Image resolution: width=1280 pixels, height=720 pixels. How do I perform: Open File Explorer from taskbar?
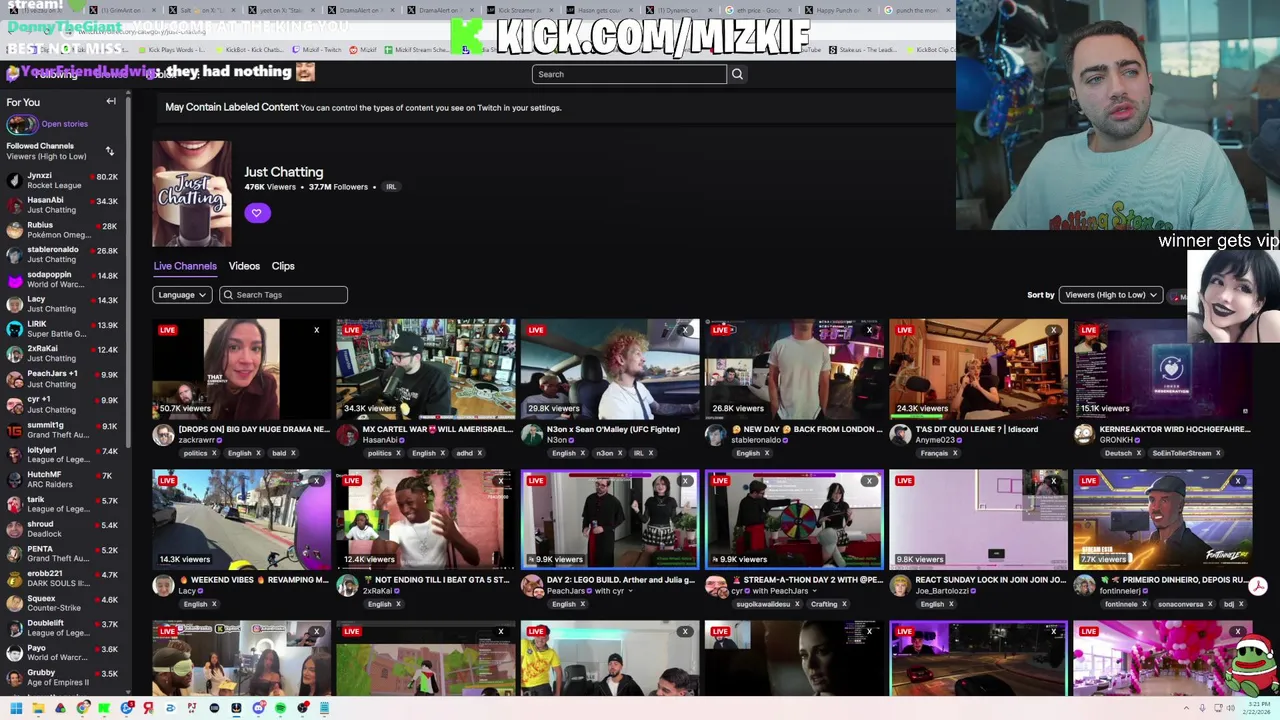(38, 708)
